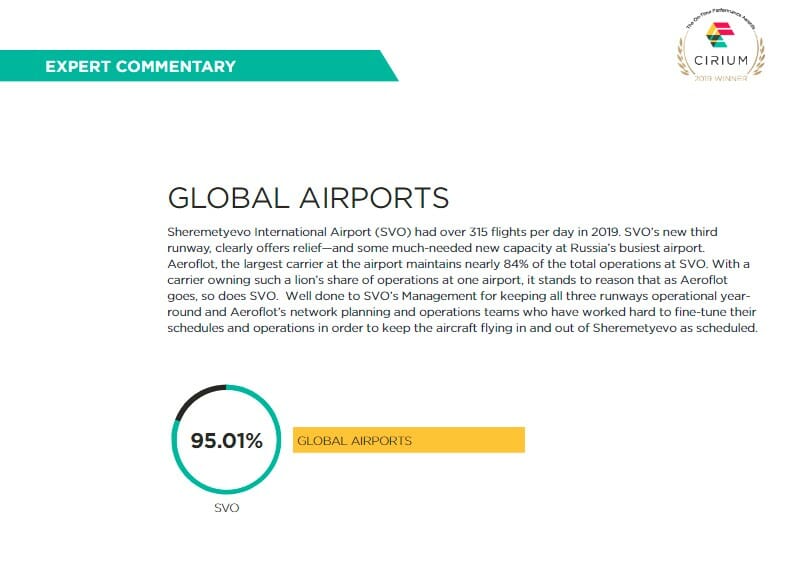Image resolution: width=809 pixels, height=563 pixels.
Task: Click the colorful Cirium emblem logo
Action: [720, 36]
